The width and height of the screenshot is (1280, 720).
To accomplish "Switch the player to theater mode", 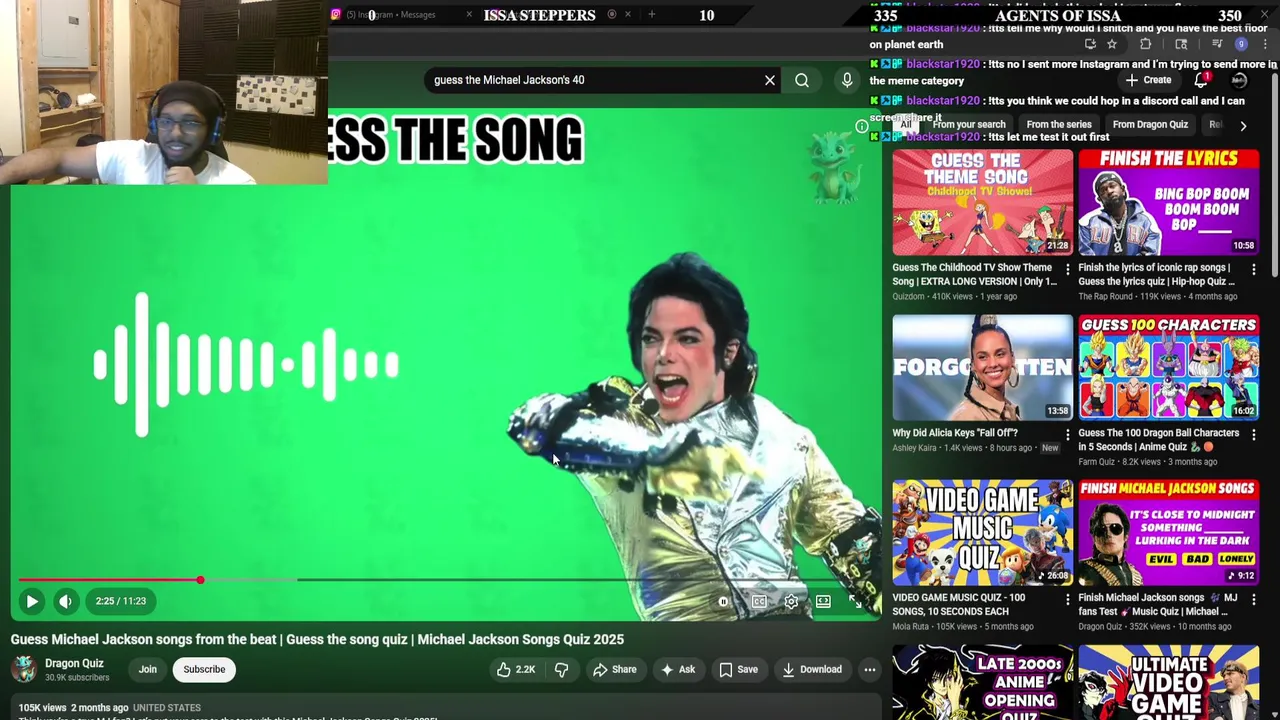I will [x=823, y=601].
